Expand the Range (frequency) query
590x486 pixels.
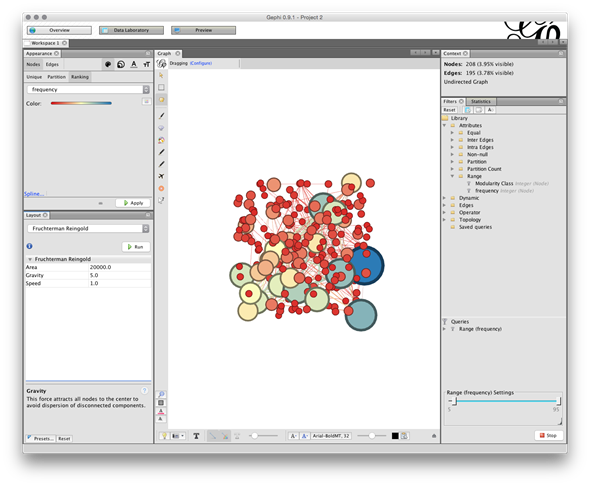(445, 329)
